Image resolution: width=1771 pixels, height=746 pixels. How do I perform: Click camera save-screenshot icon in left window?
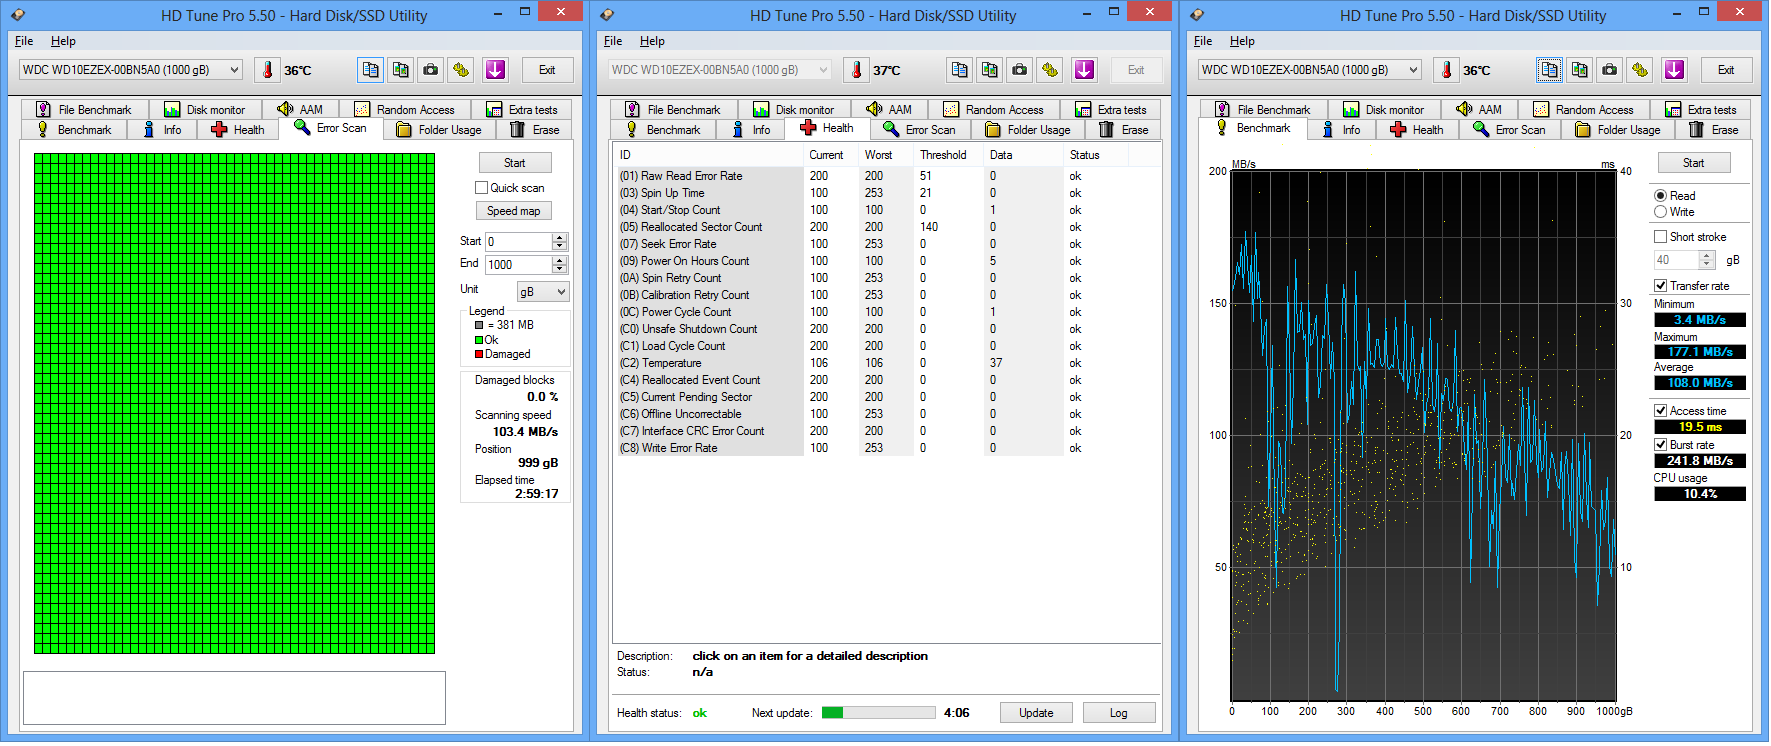coord(431,70)
